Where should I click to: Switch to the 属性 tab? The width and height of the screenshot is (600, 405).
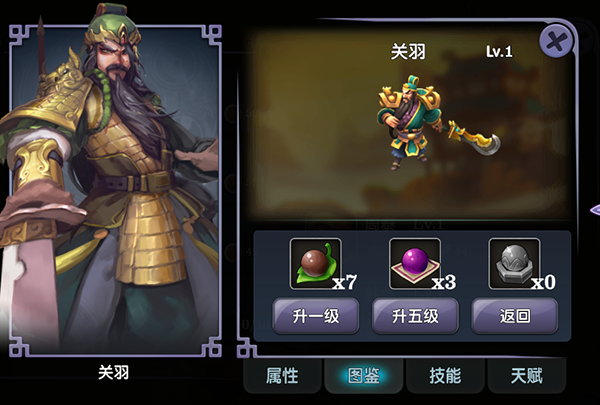282,376
